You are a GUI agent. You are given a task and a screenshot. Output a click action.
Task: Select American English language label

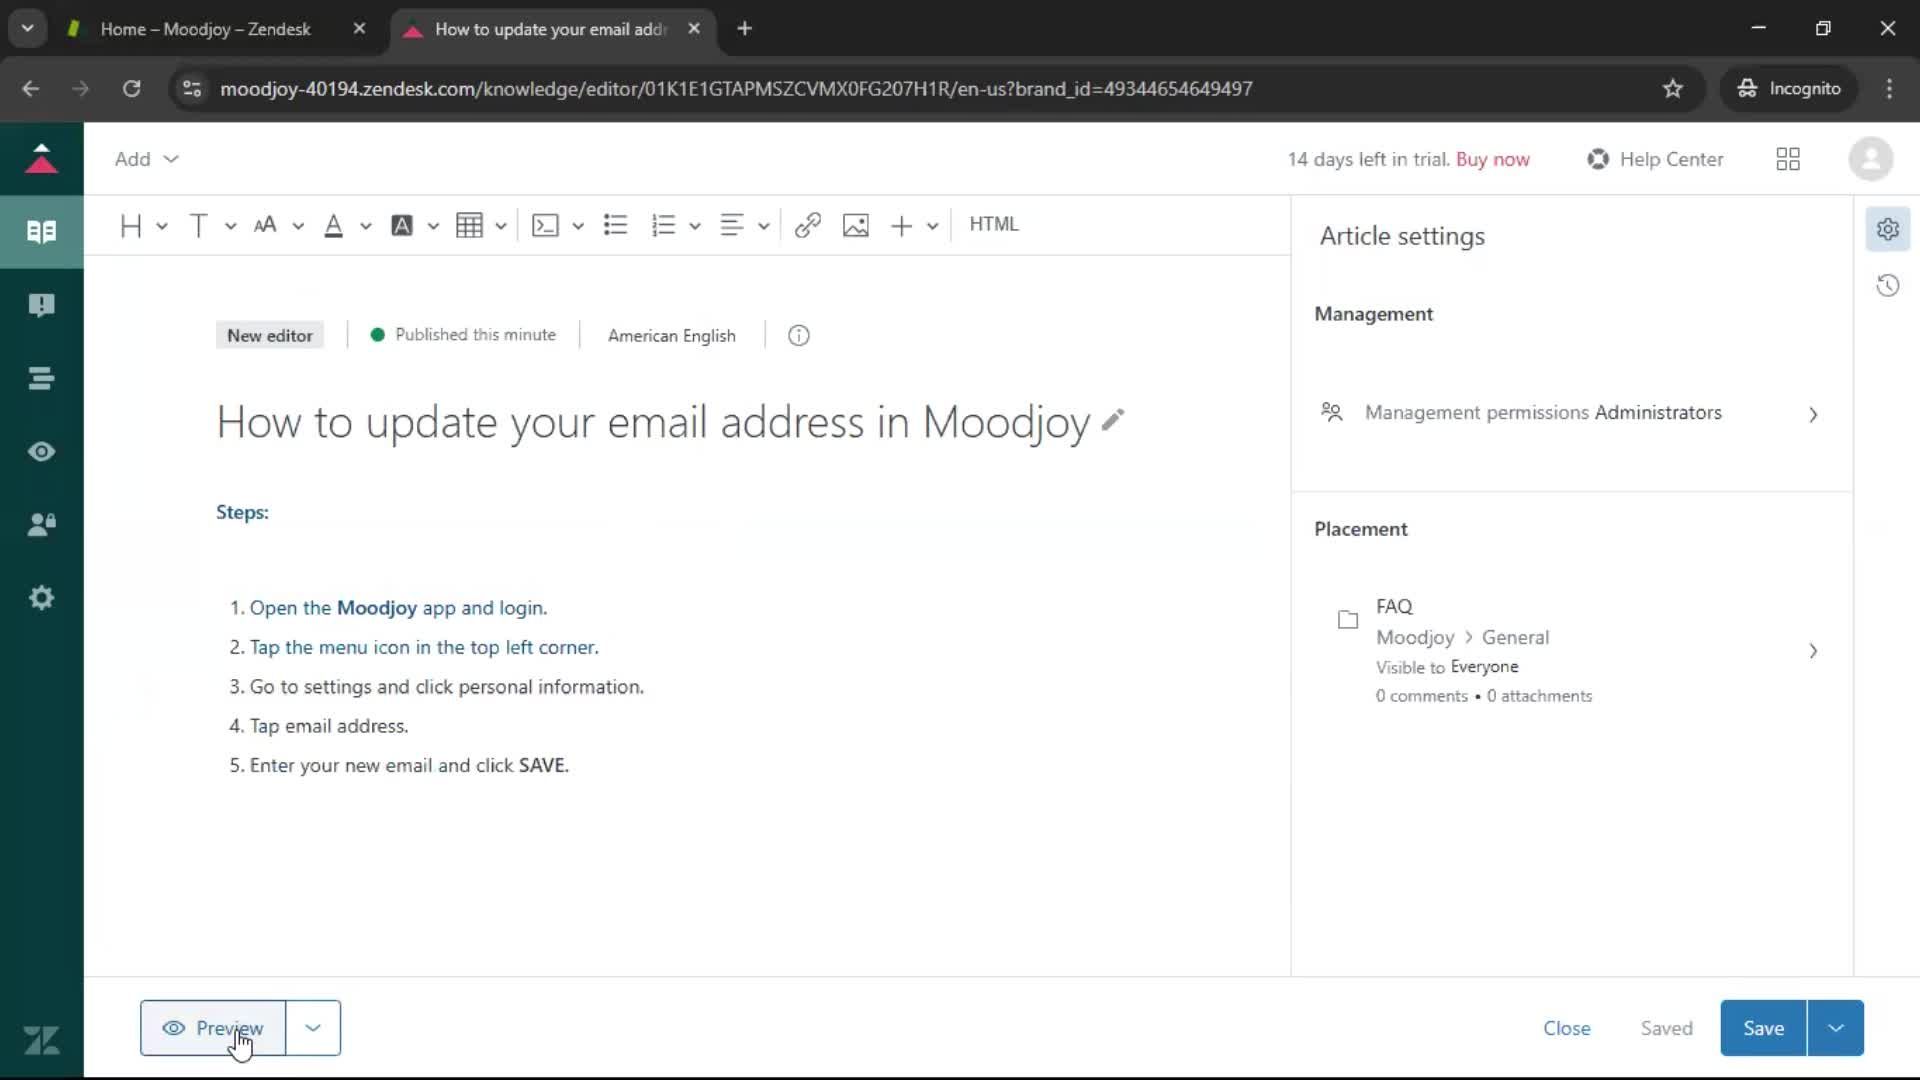click(x=672, y=335)
